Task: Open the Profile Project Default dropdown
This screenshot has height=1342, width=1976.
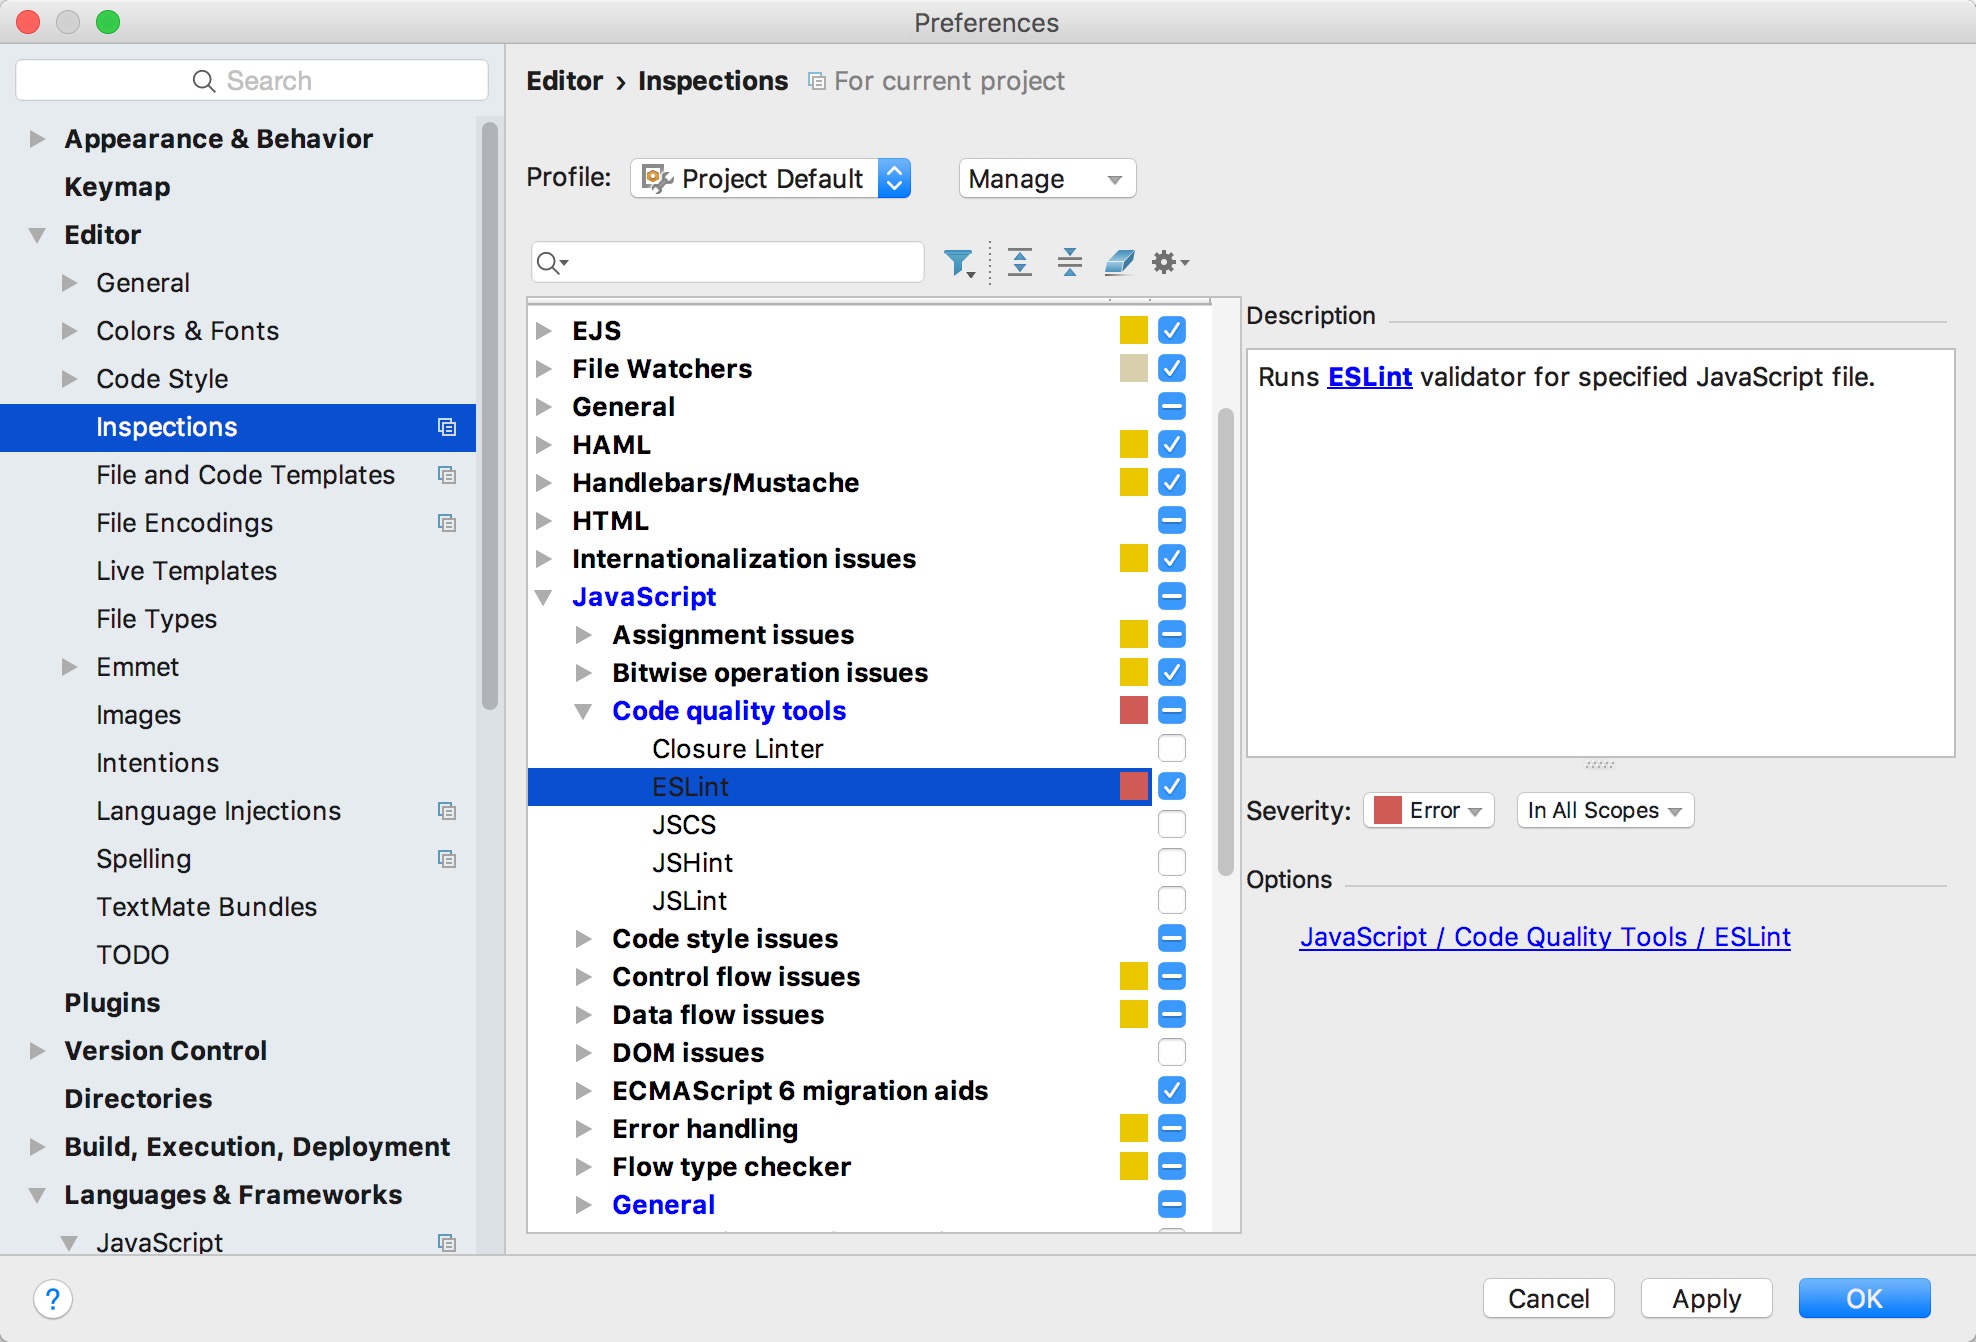Action: 770,178
